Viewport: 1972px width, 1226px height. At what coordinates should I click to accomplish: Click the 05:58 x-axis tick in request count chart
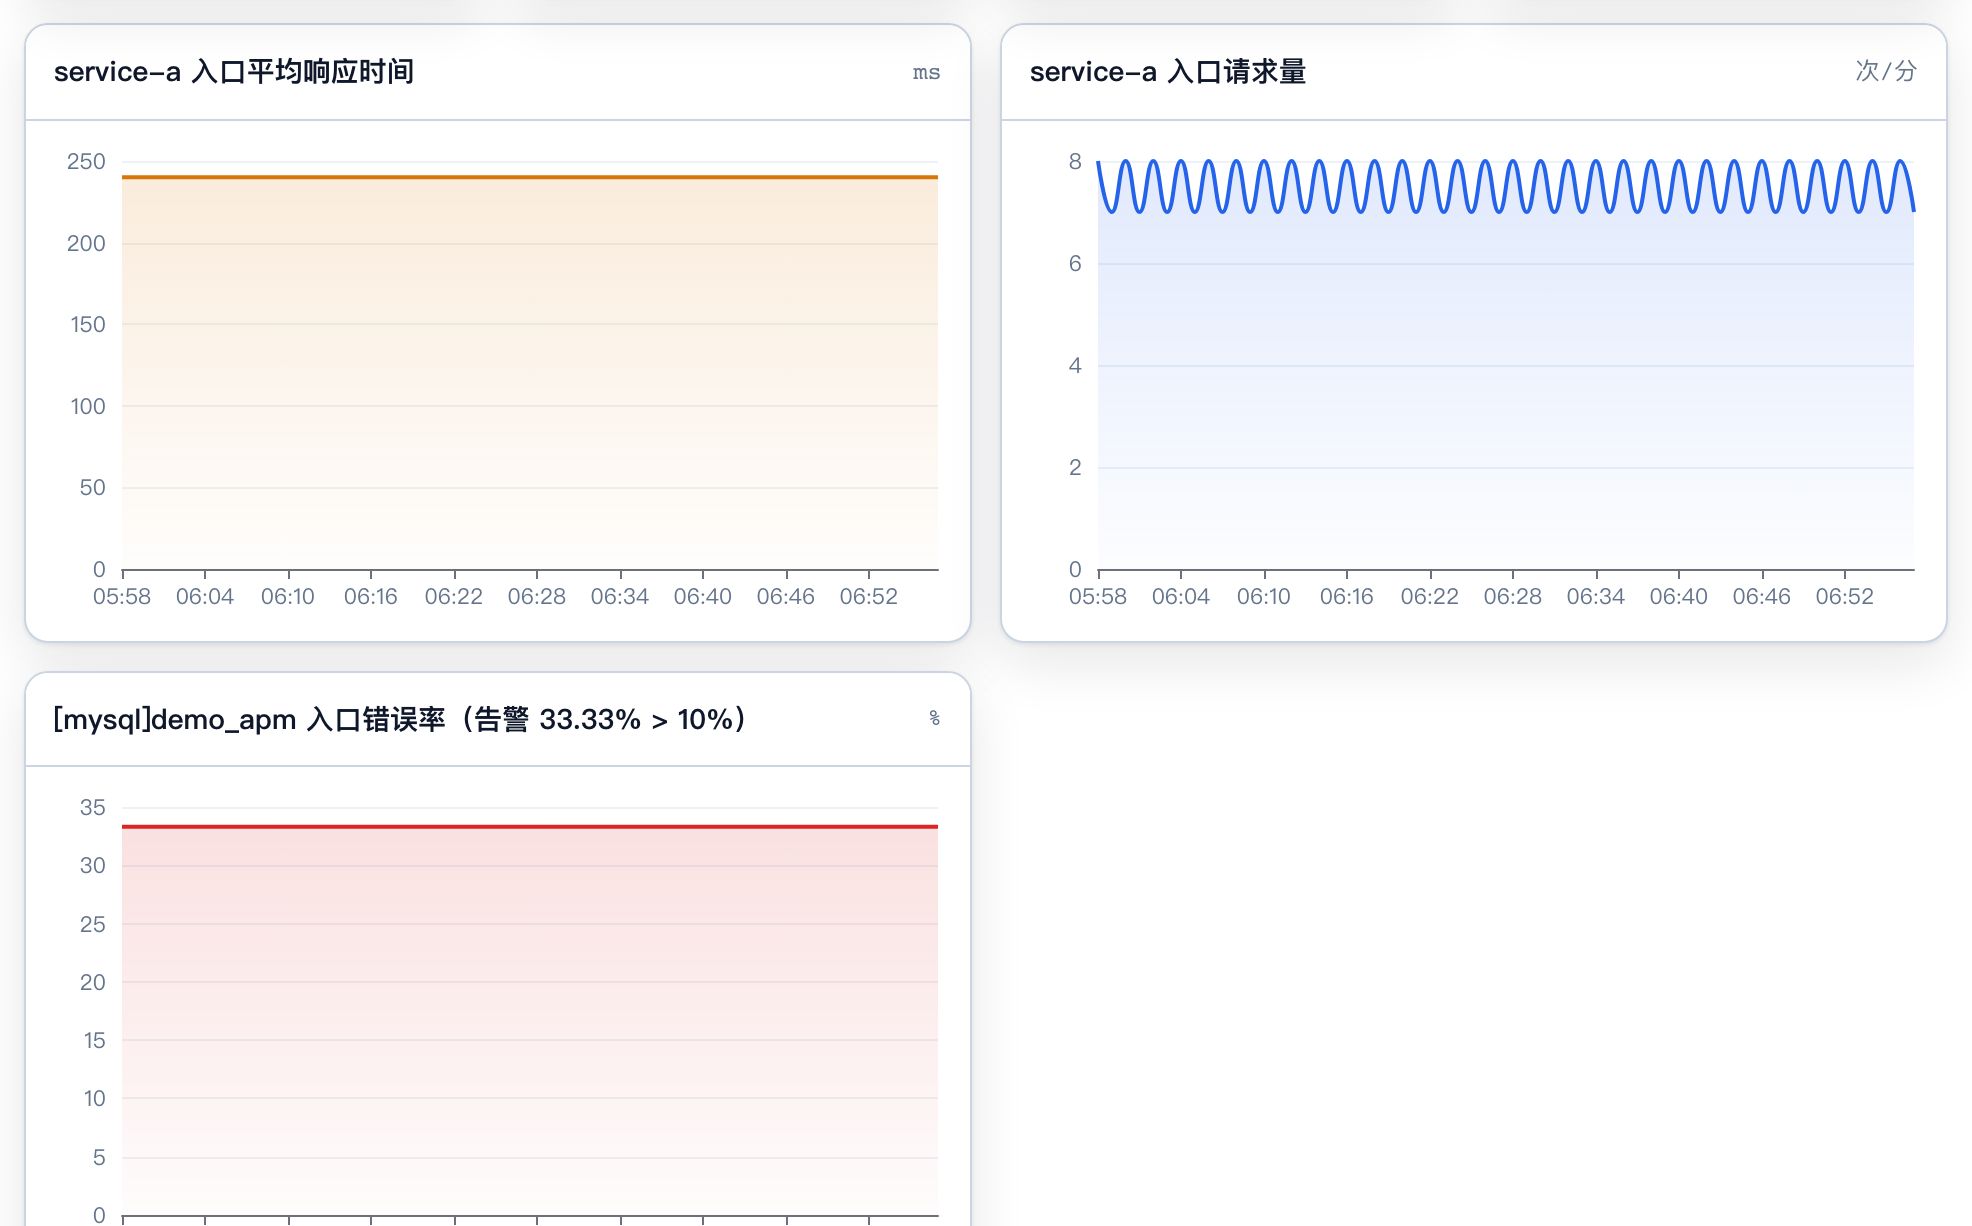coord(1098,597)
